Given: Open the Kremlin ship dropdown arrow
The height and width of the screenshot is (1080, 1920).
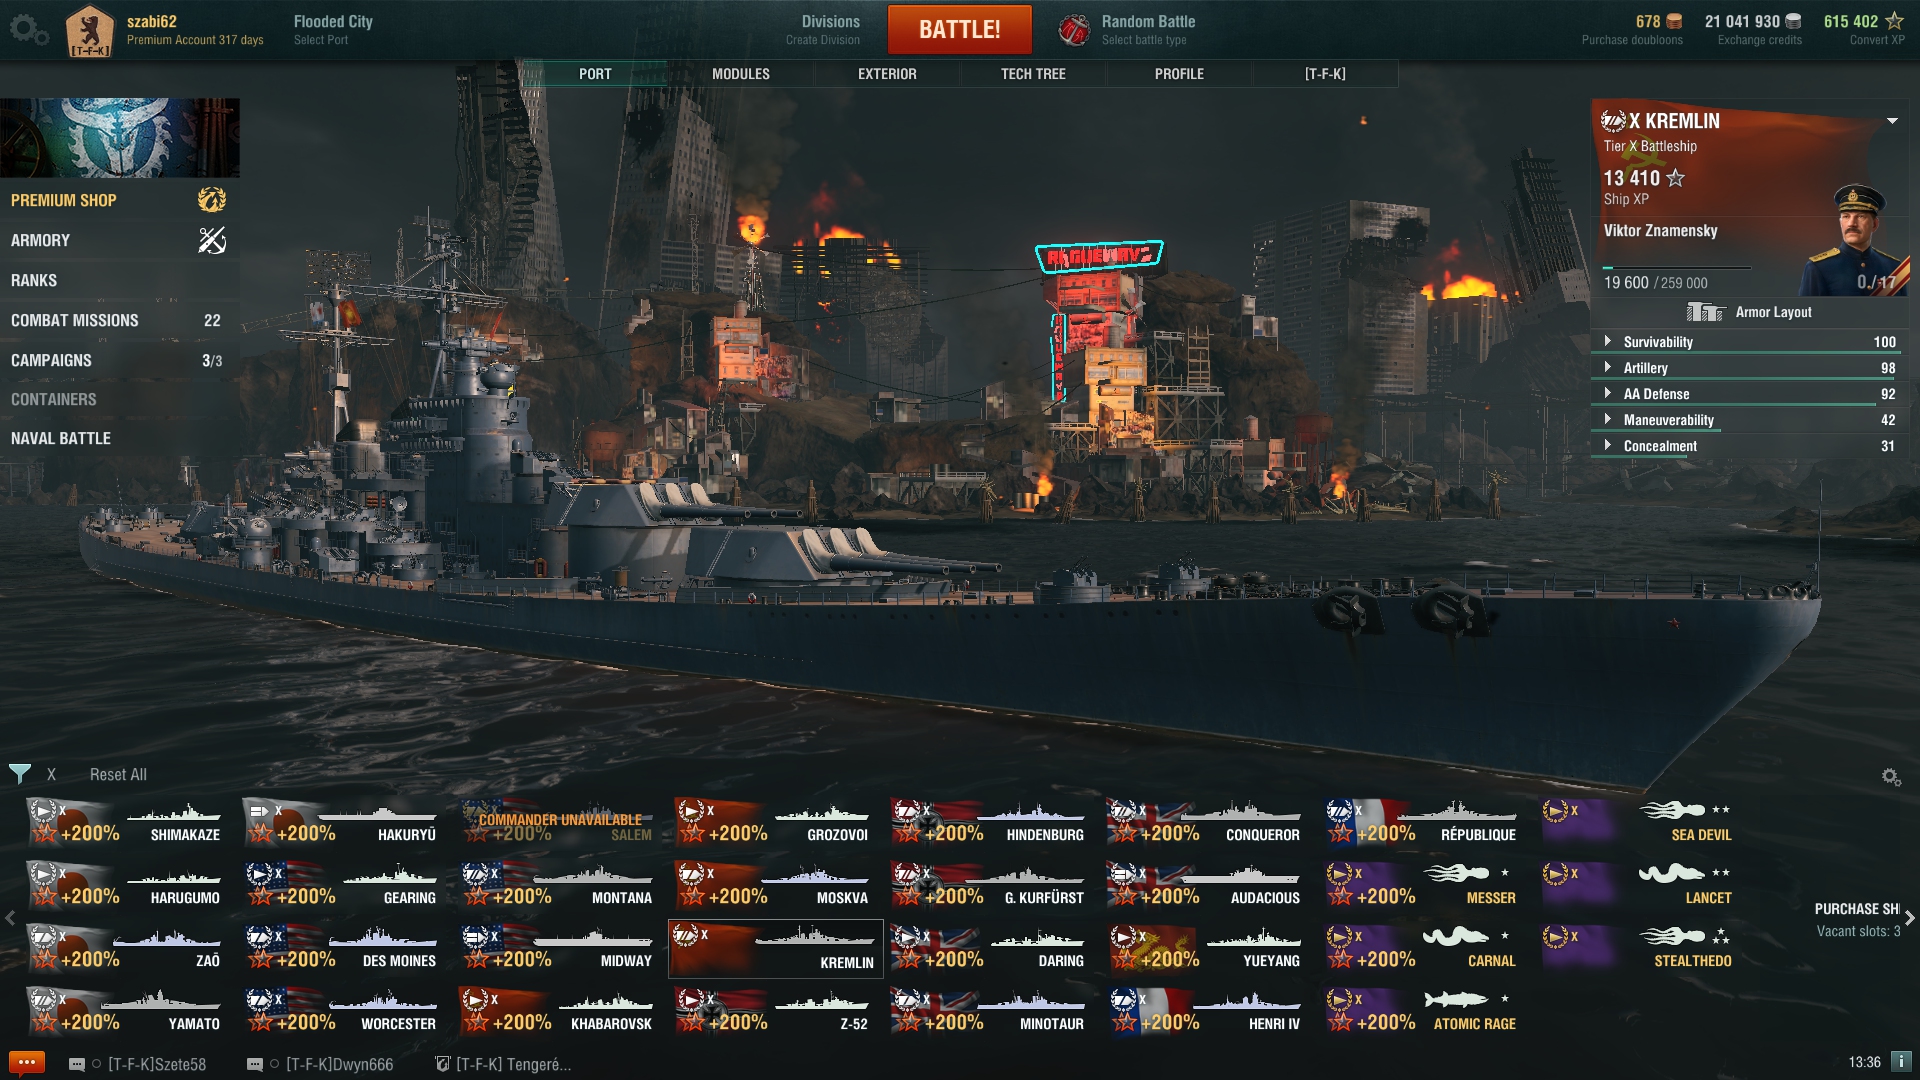Looking at the screenshot, I should [x=1892, y=121].
